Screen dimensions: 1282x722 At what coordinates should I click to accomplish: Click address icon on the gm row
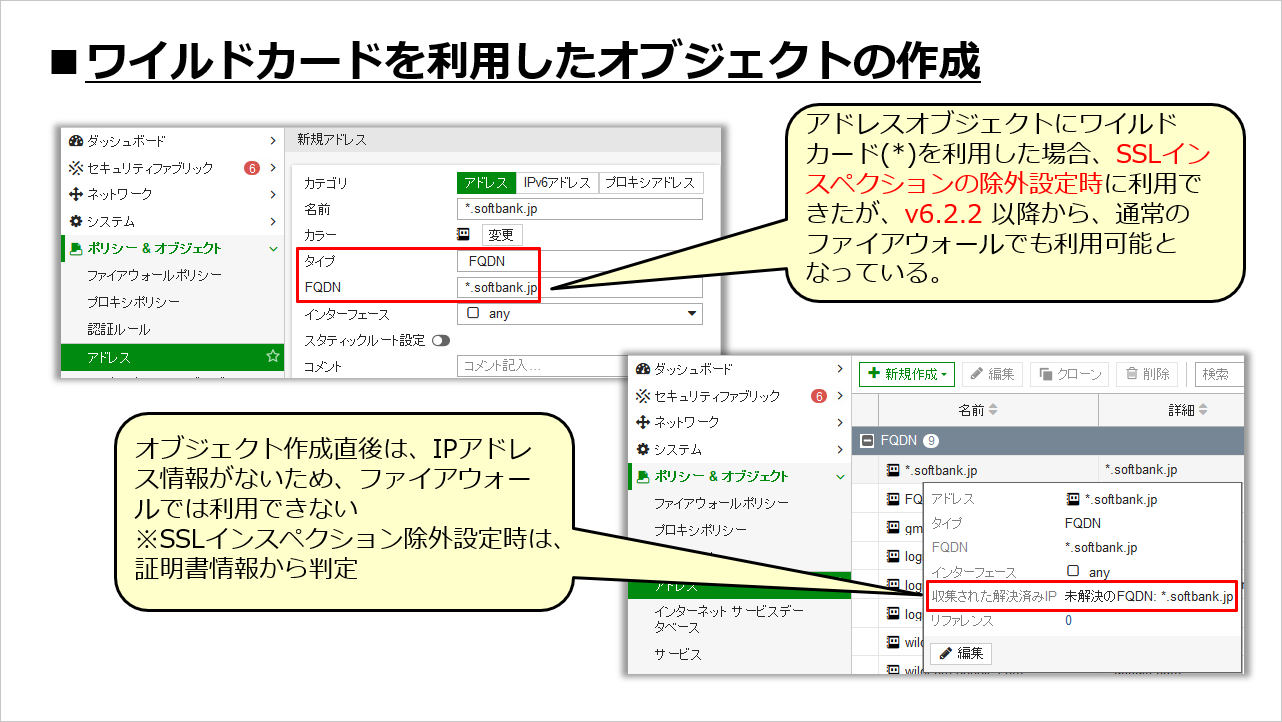click(894, 527)
